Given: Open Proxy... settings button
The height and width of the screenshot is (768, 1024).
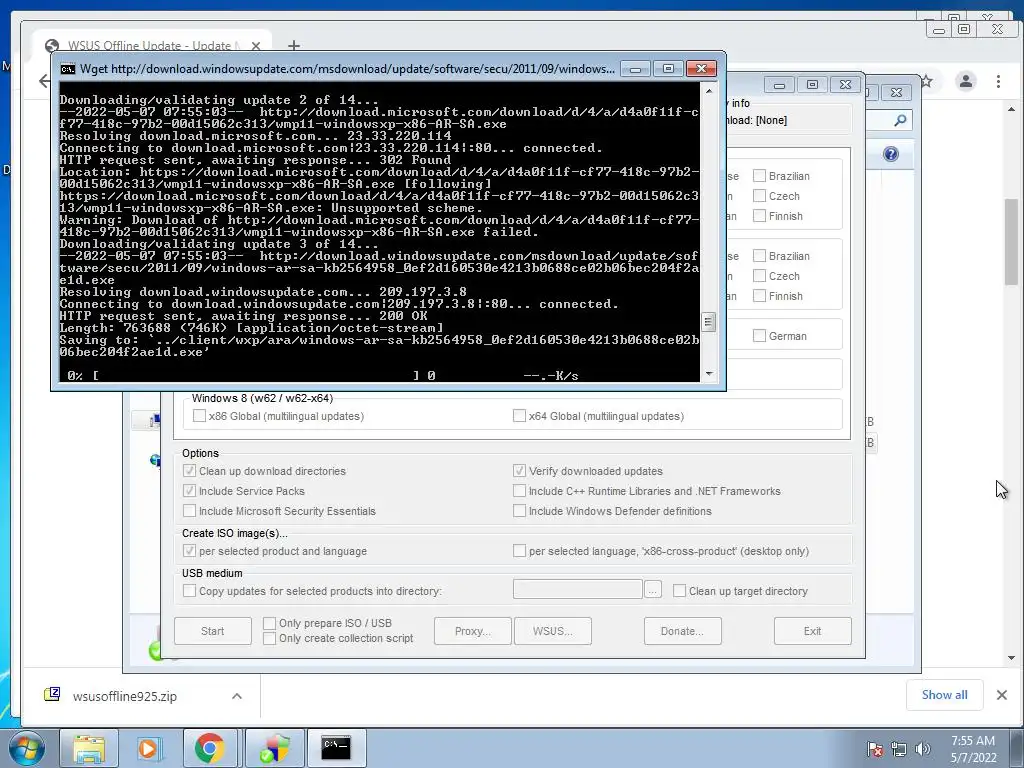Looking at the screenshot, I should click(473, 631).
